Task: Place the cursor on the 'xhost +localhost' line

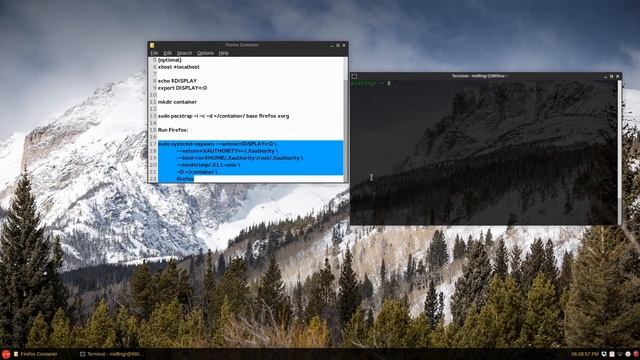Action: pyautogui.click(x=179, y=67)
